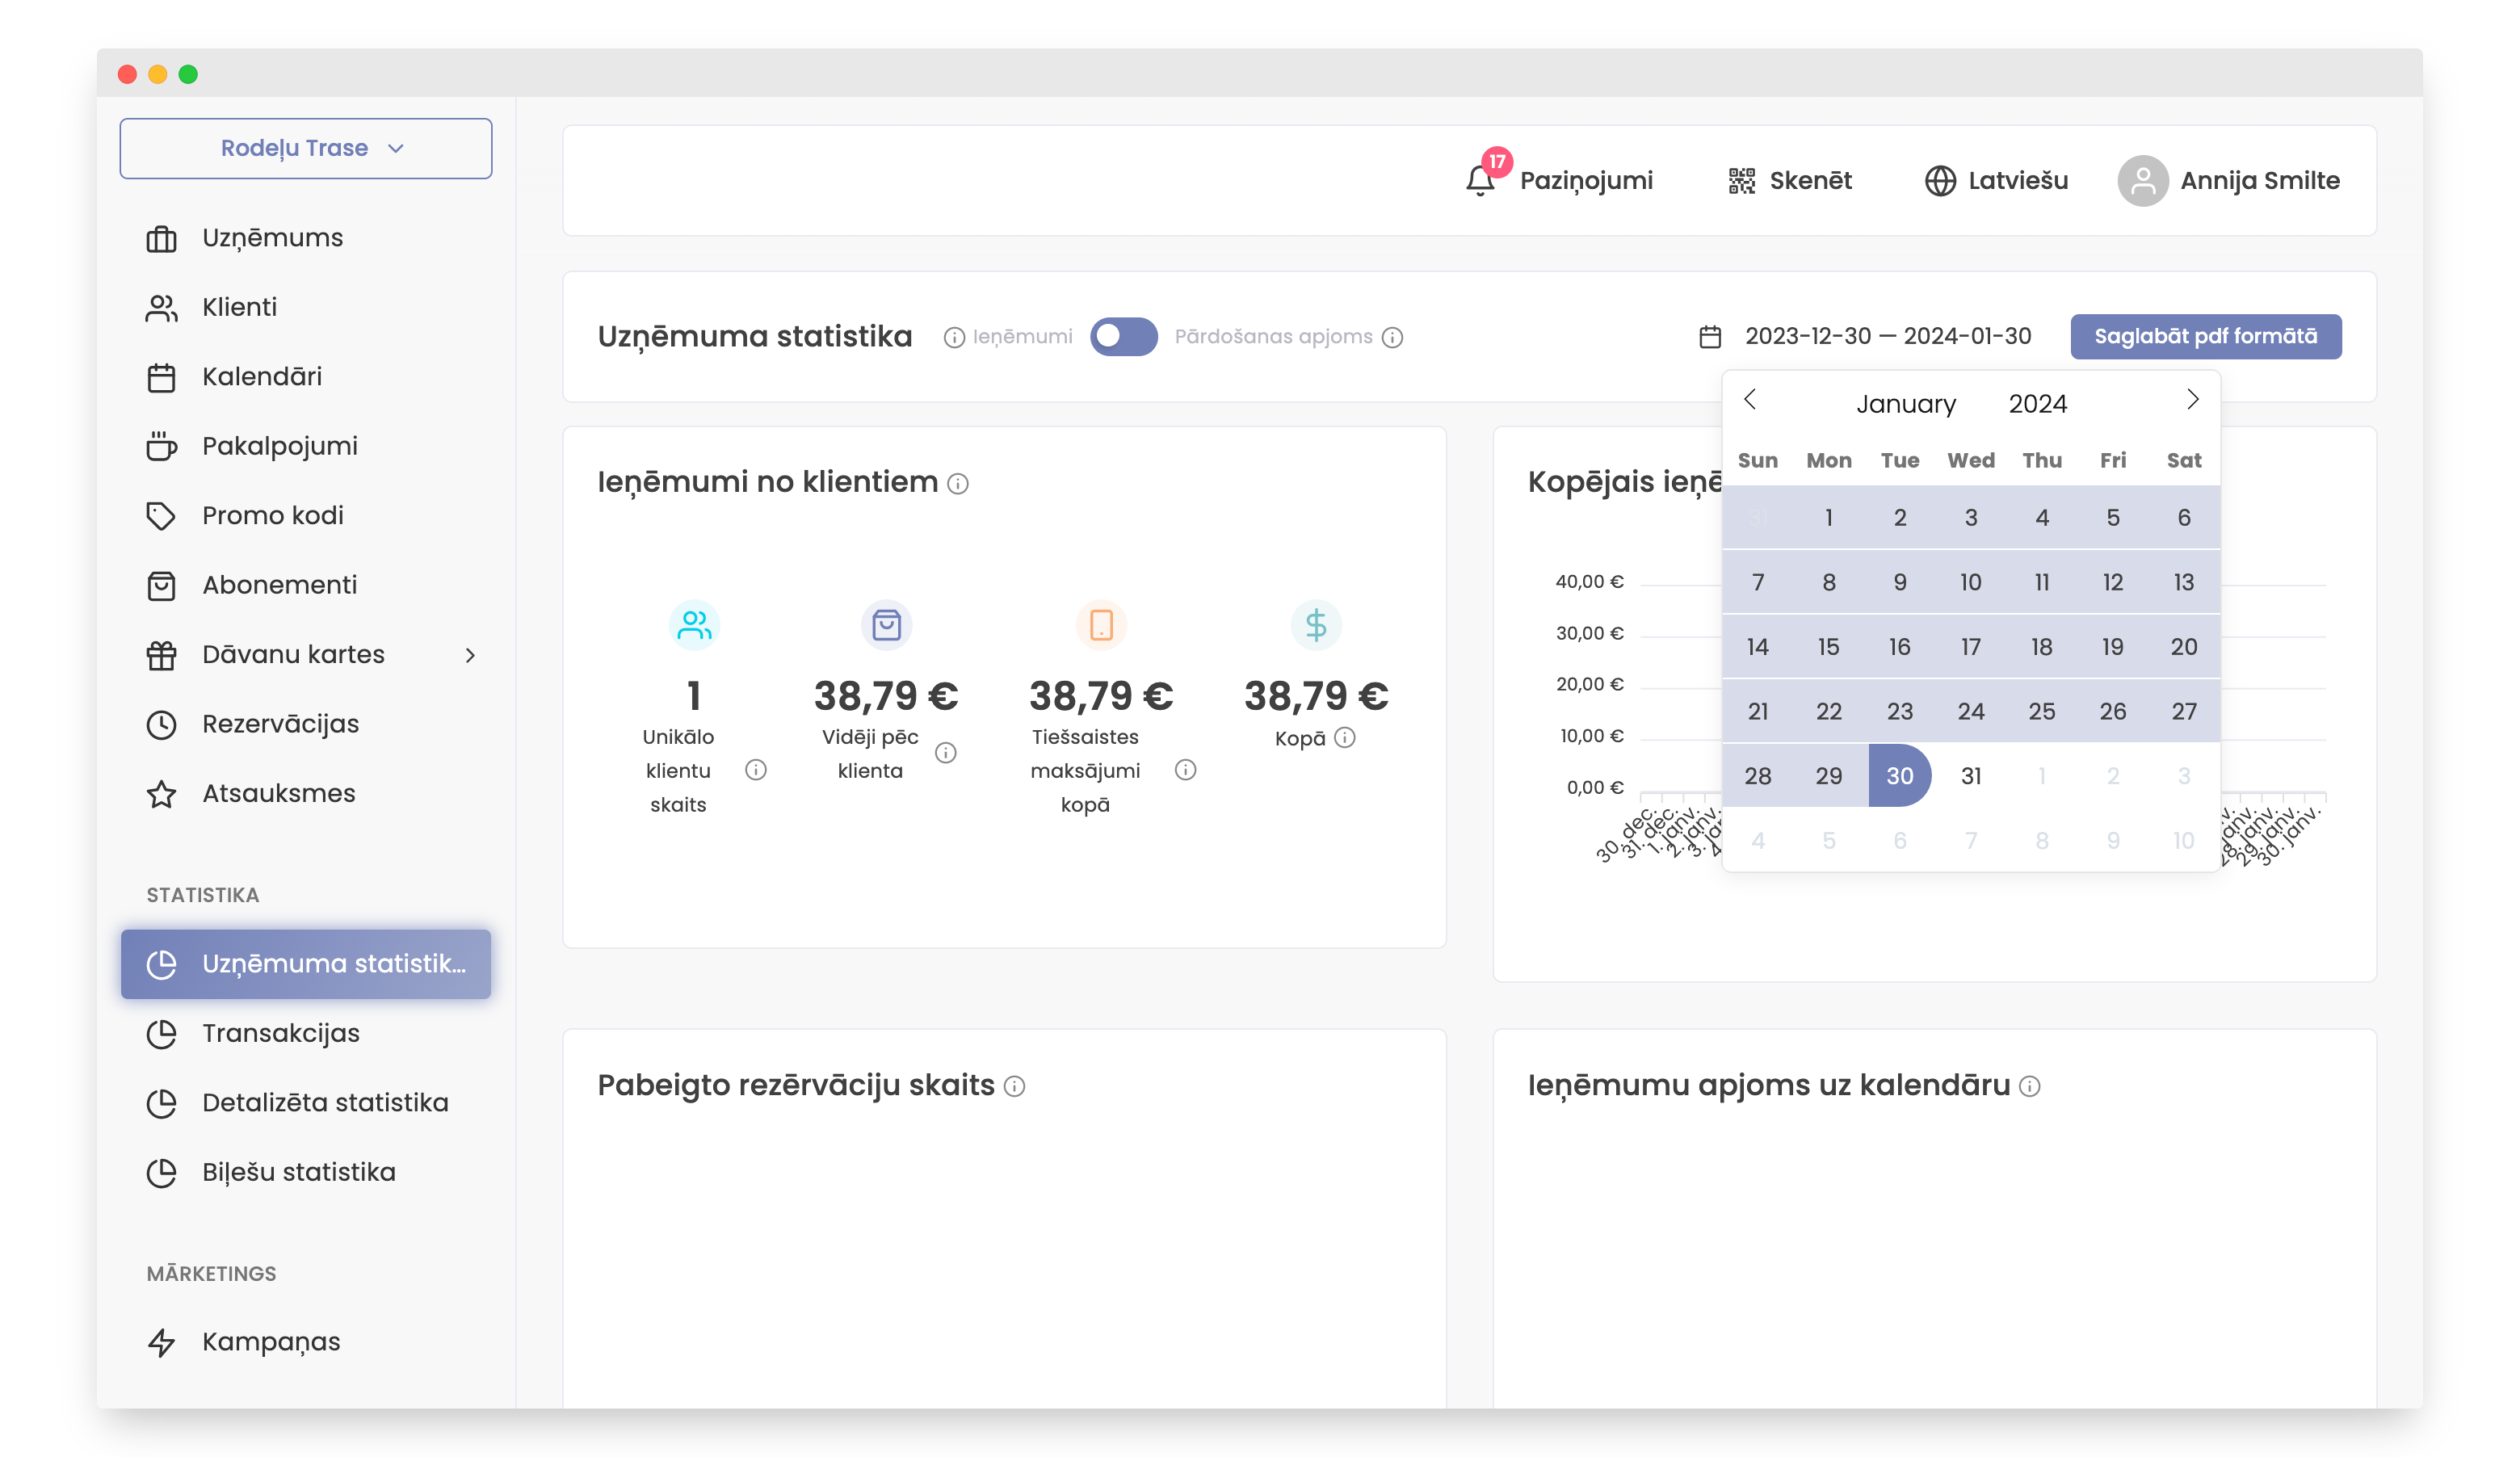Open Transakcijas in the sidebar
Viewport: 2520px width, 1457px height.
[x=280, y=1033]
